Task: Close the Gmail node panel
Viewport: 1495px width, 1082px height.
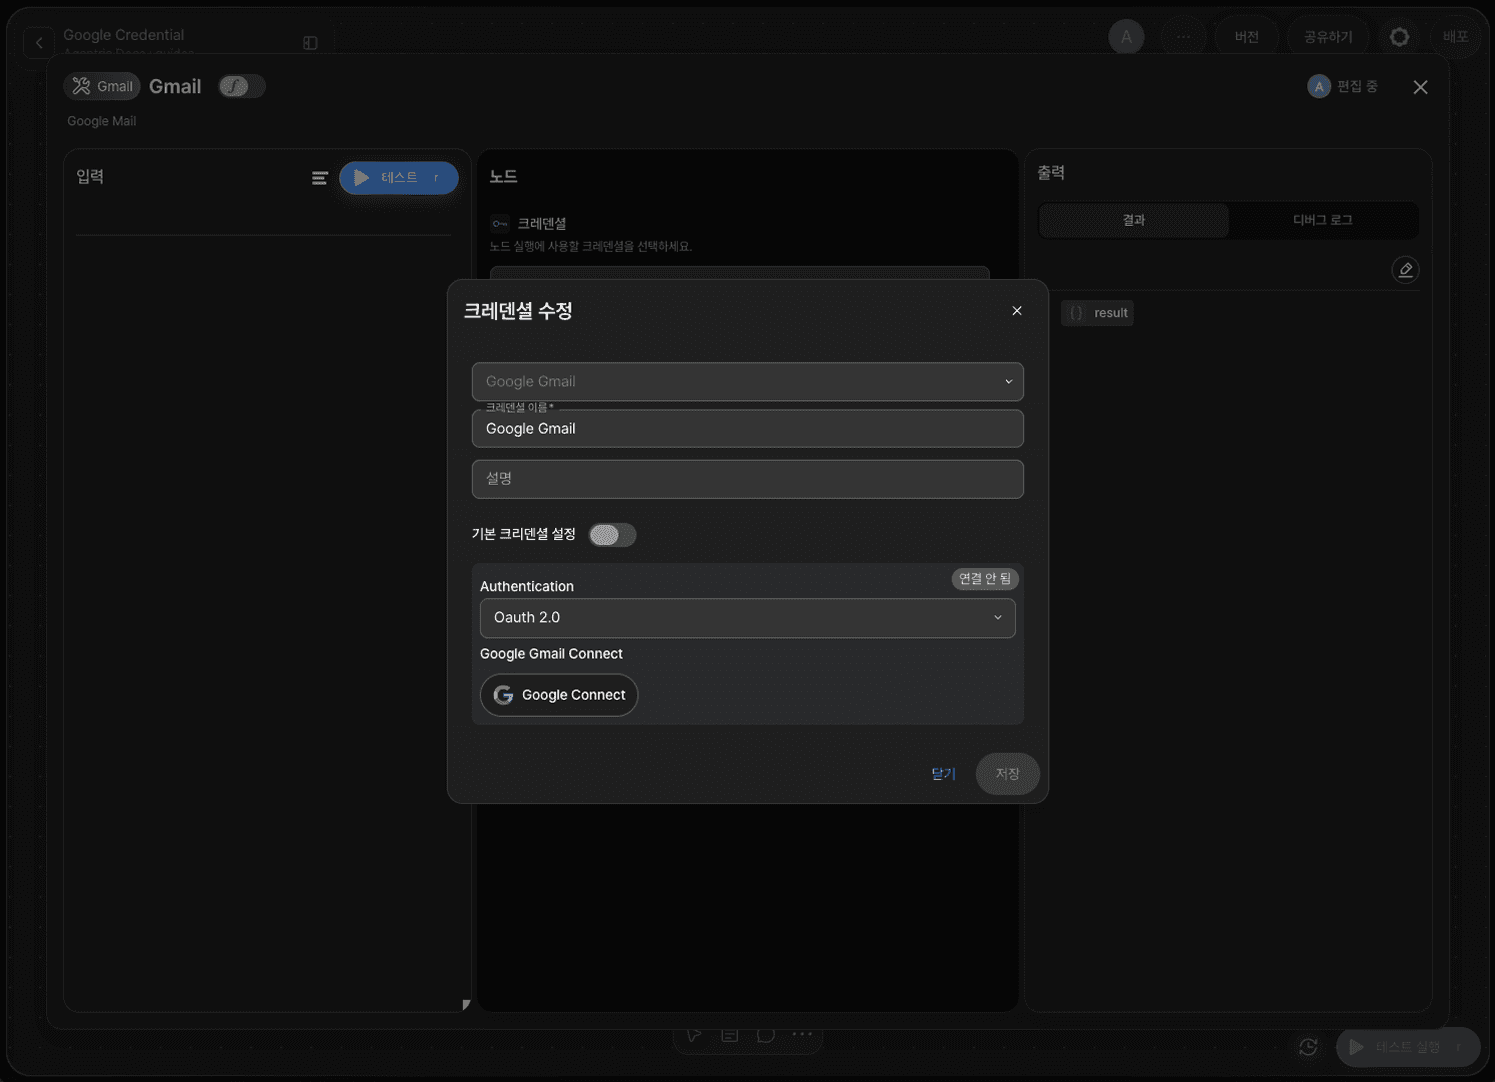Action: click(x=1420, y=87)
